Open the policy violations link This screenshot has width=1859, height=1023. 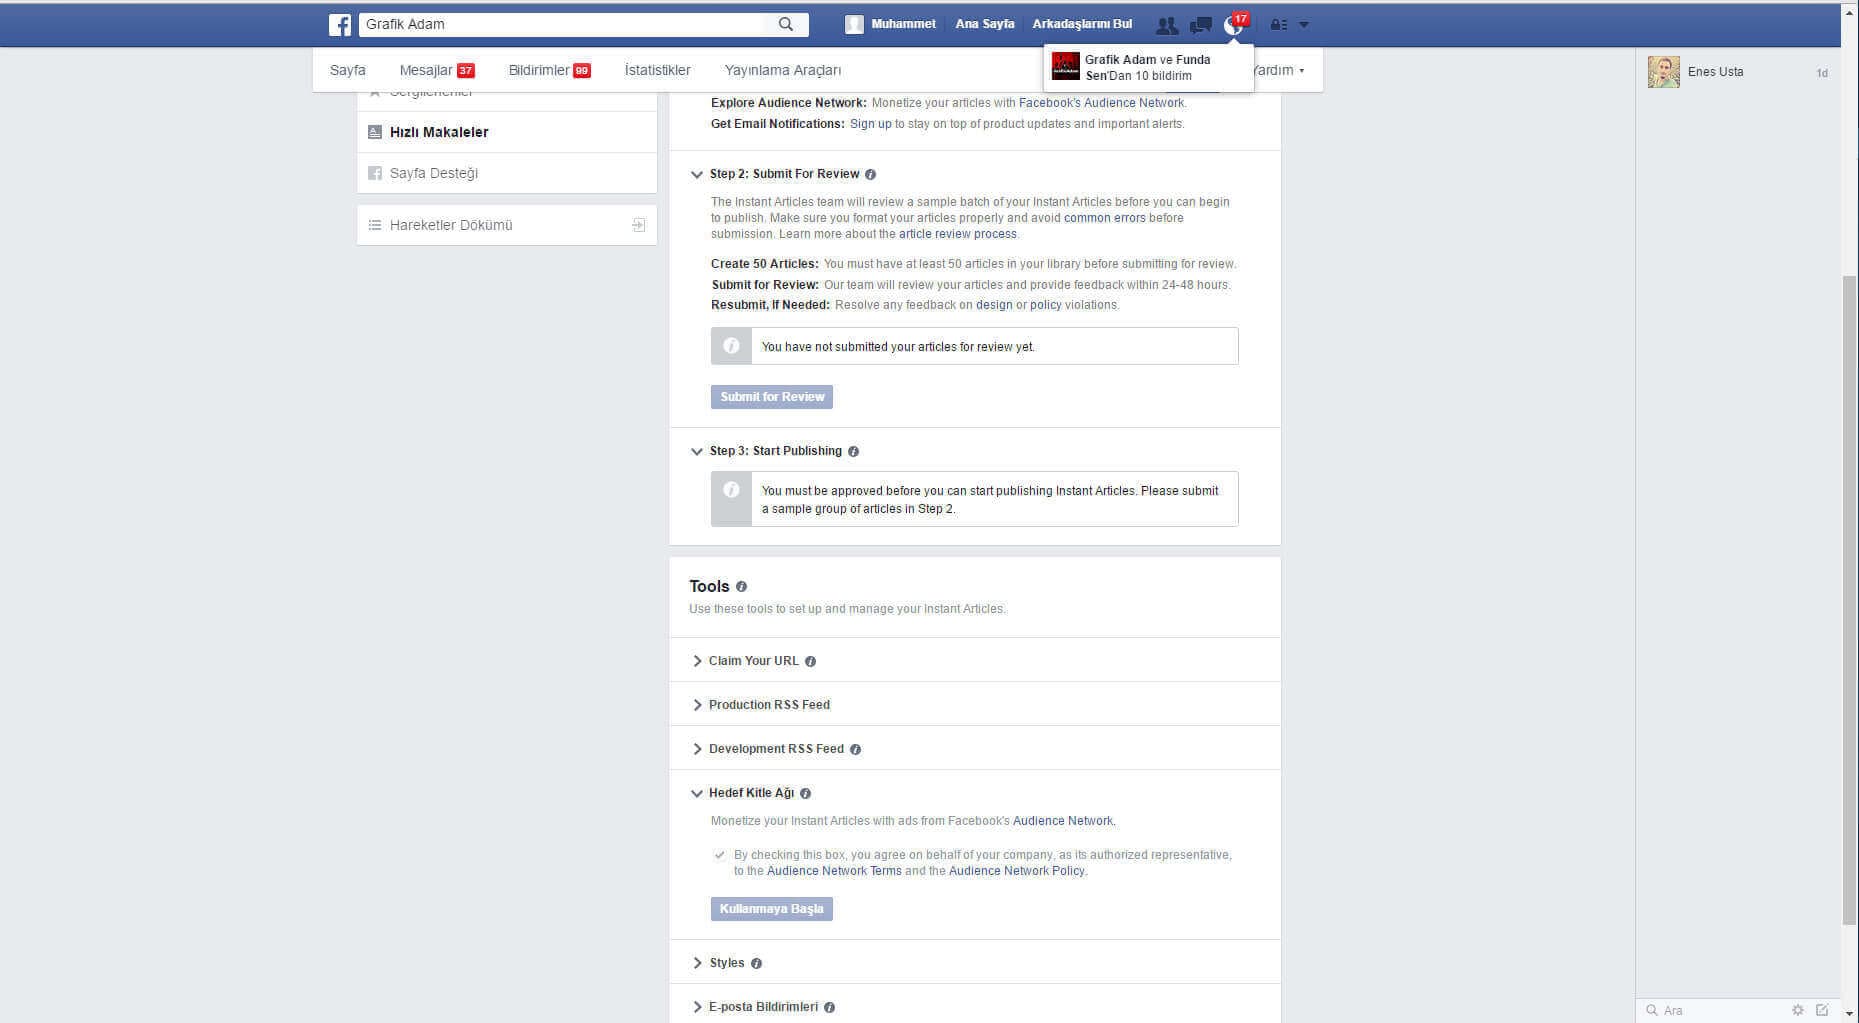coord(1045,305)
